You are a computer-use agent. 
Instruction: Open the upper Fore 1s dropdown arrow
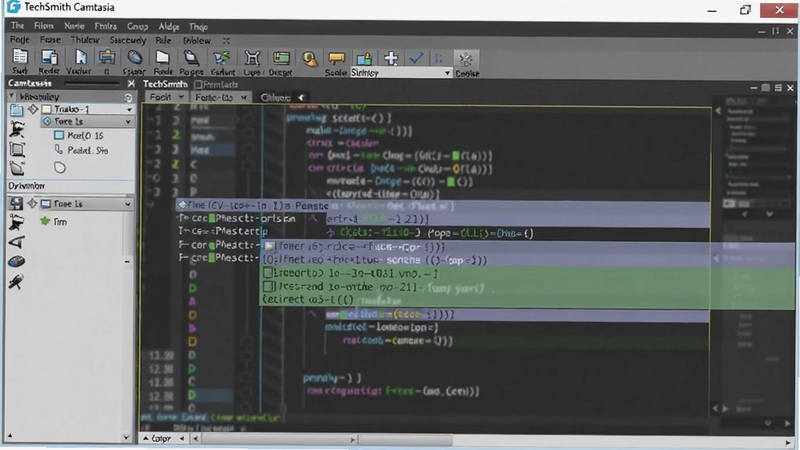[x=128, y=121]
